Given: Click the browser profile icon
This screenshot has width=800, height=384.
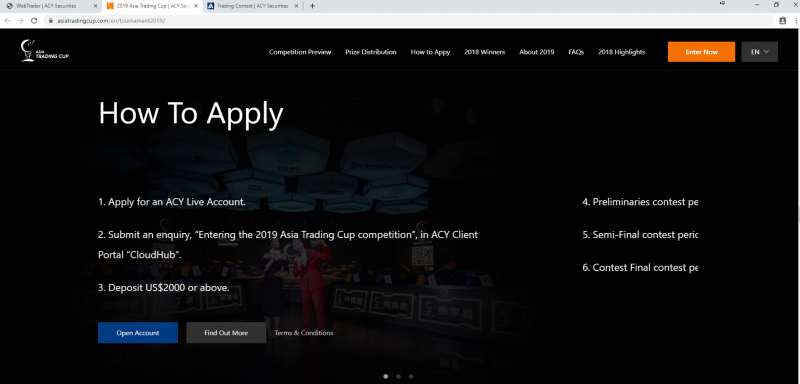Looking at the screenshot, I should pos(783,21).
